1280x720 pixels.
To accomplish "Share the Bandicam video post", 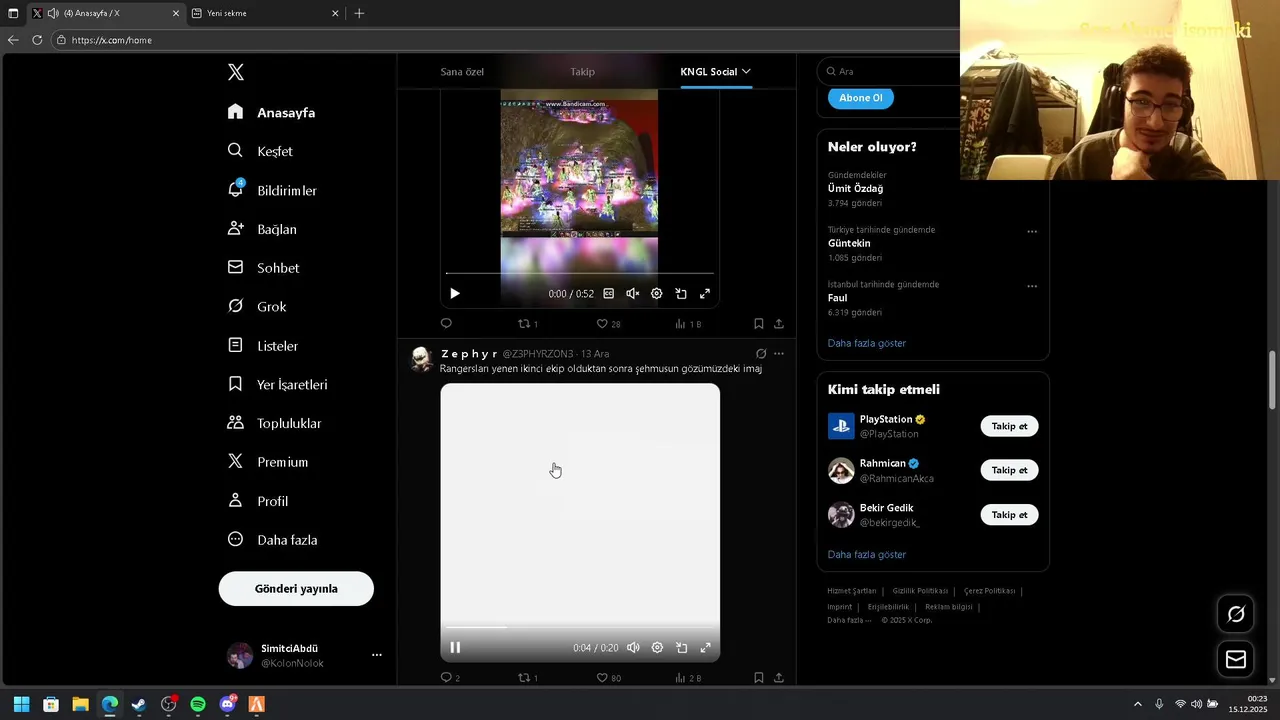I will [779, 324].
